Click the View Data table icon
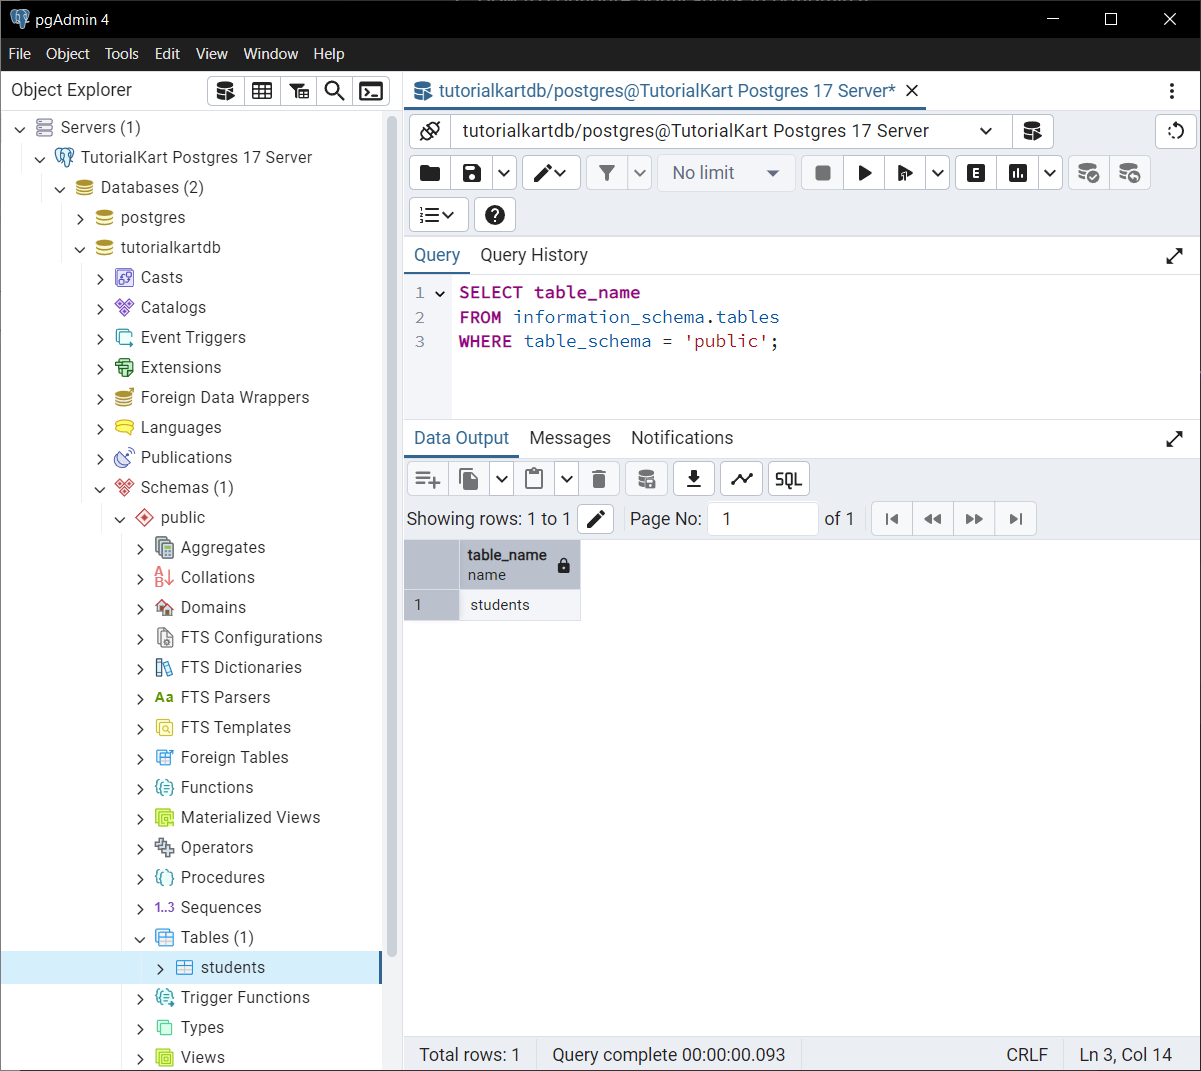1201x1071 pixels. click(262, 91)
